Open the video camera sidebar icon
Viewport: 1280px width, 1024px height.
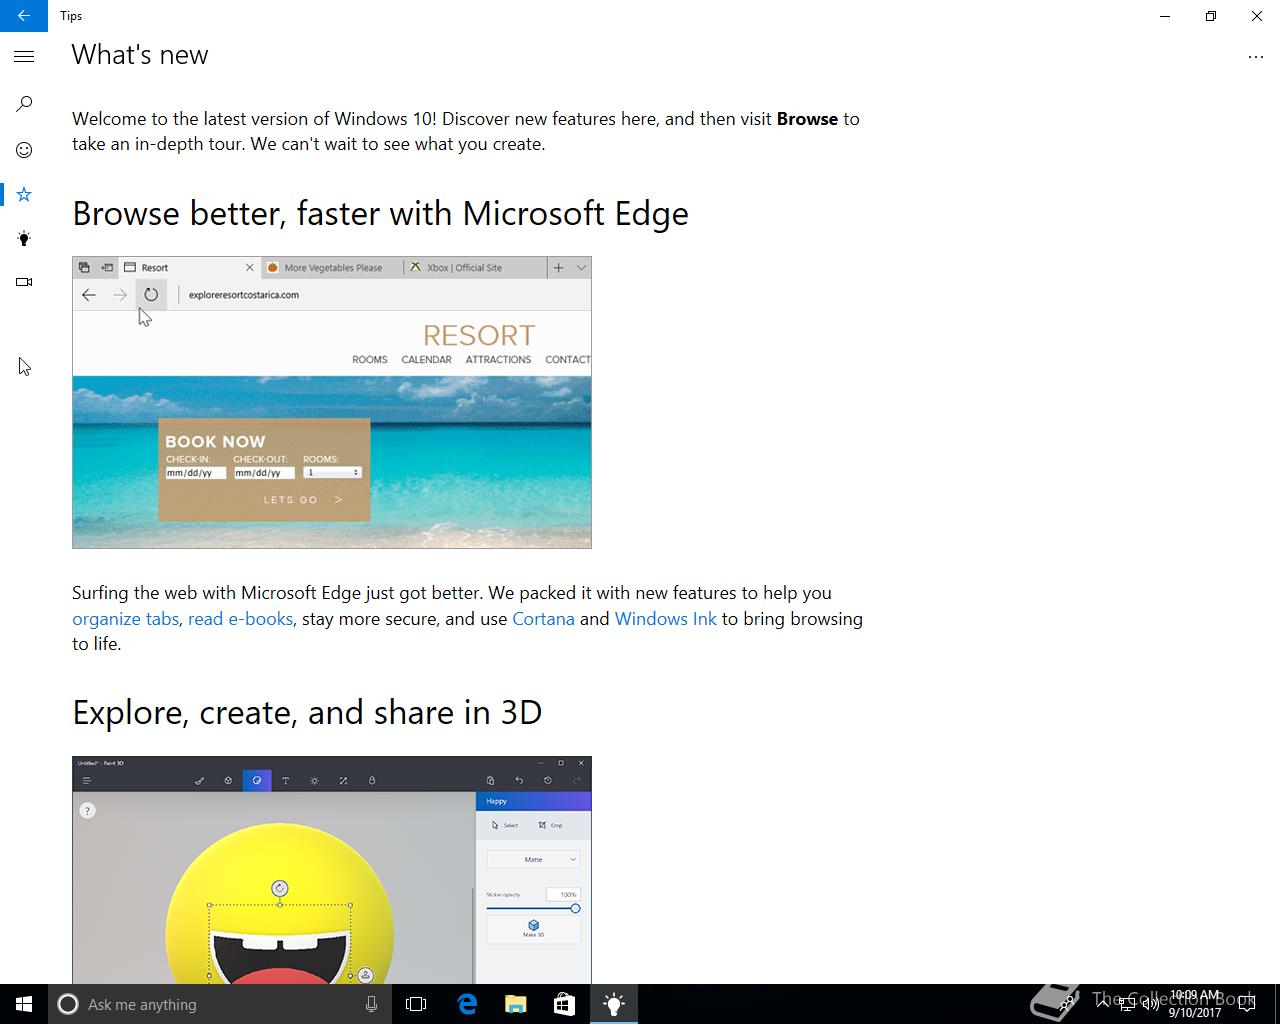point(24,282)
